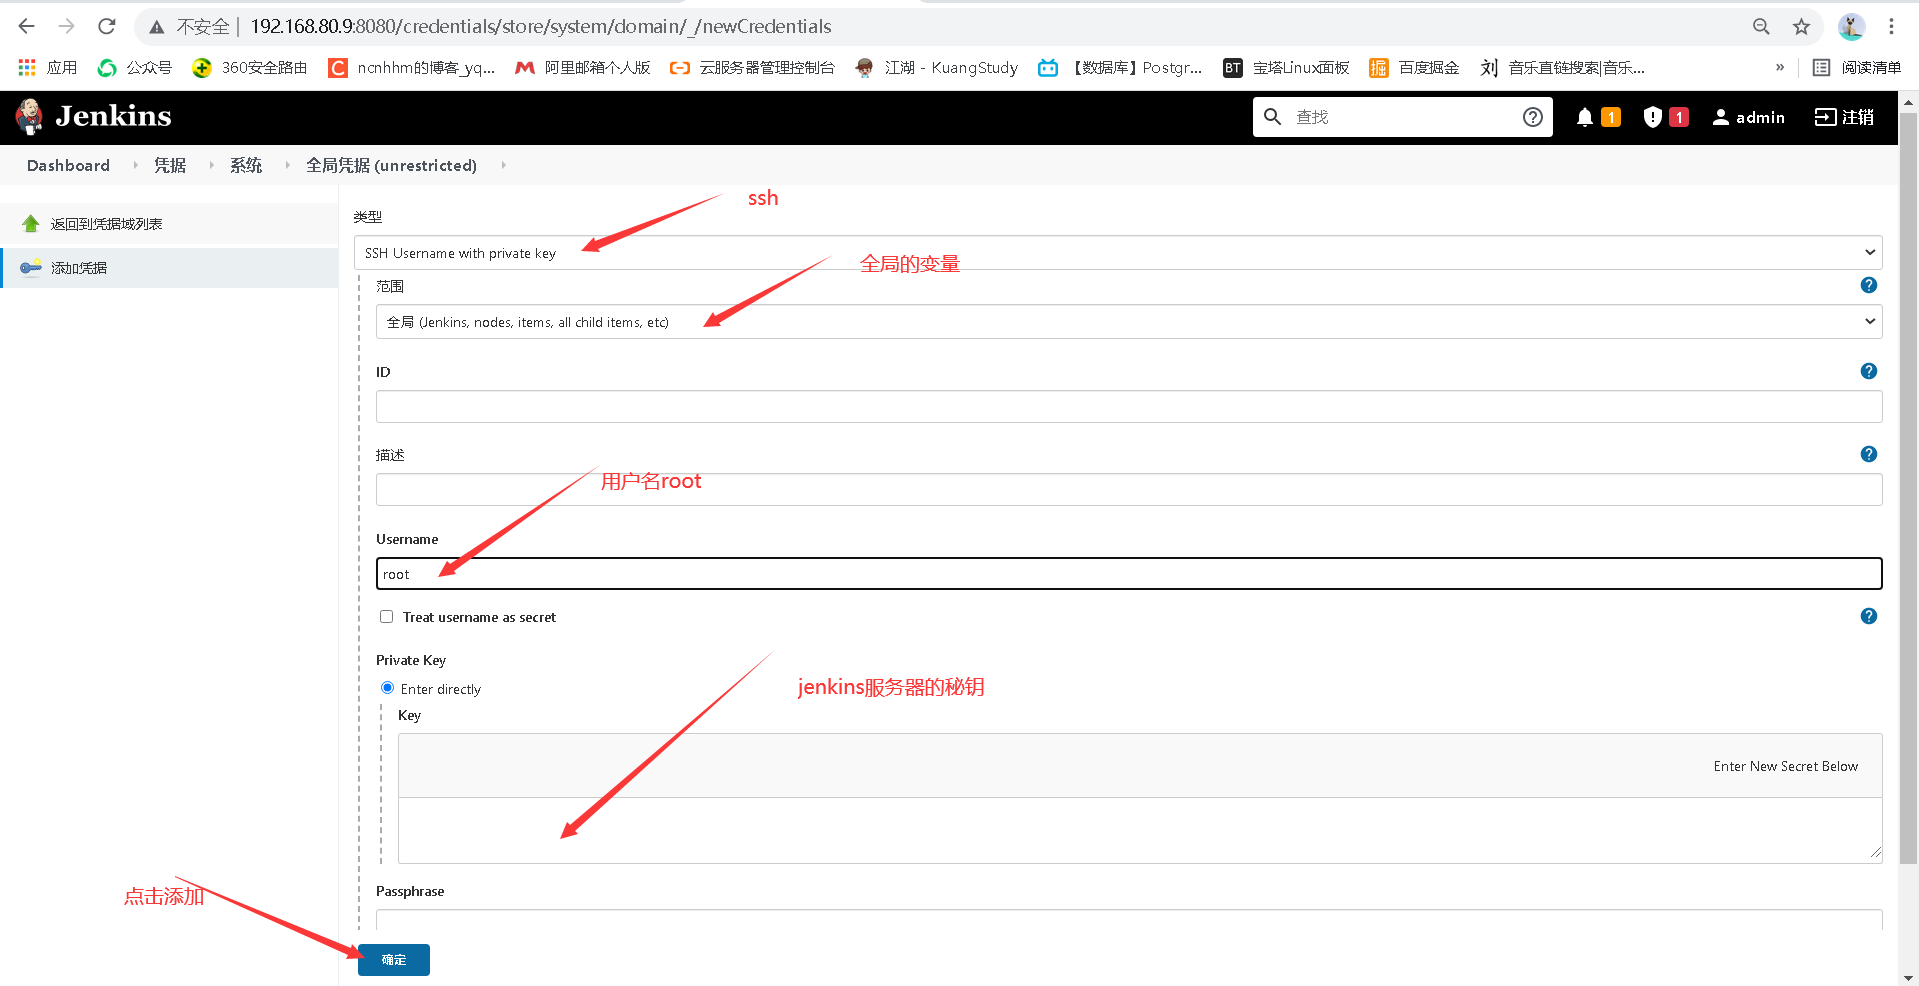
Task: Open the security warnings shield icon
Action: pyautogui.click(x=1651, y=117)
